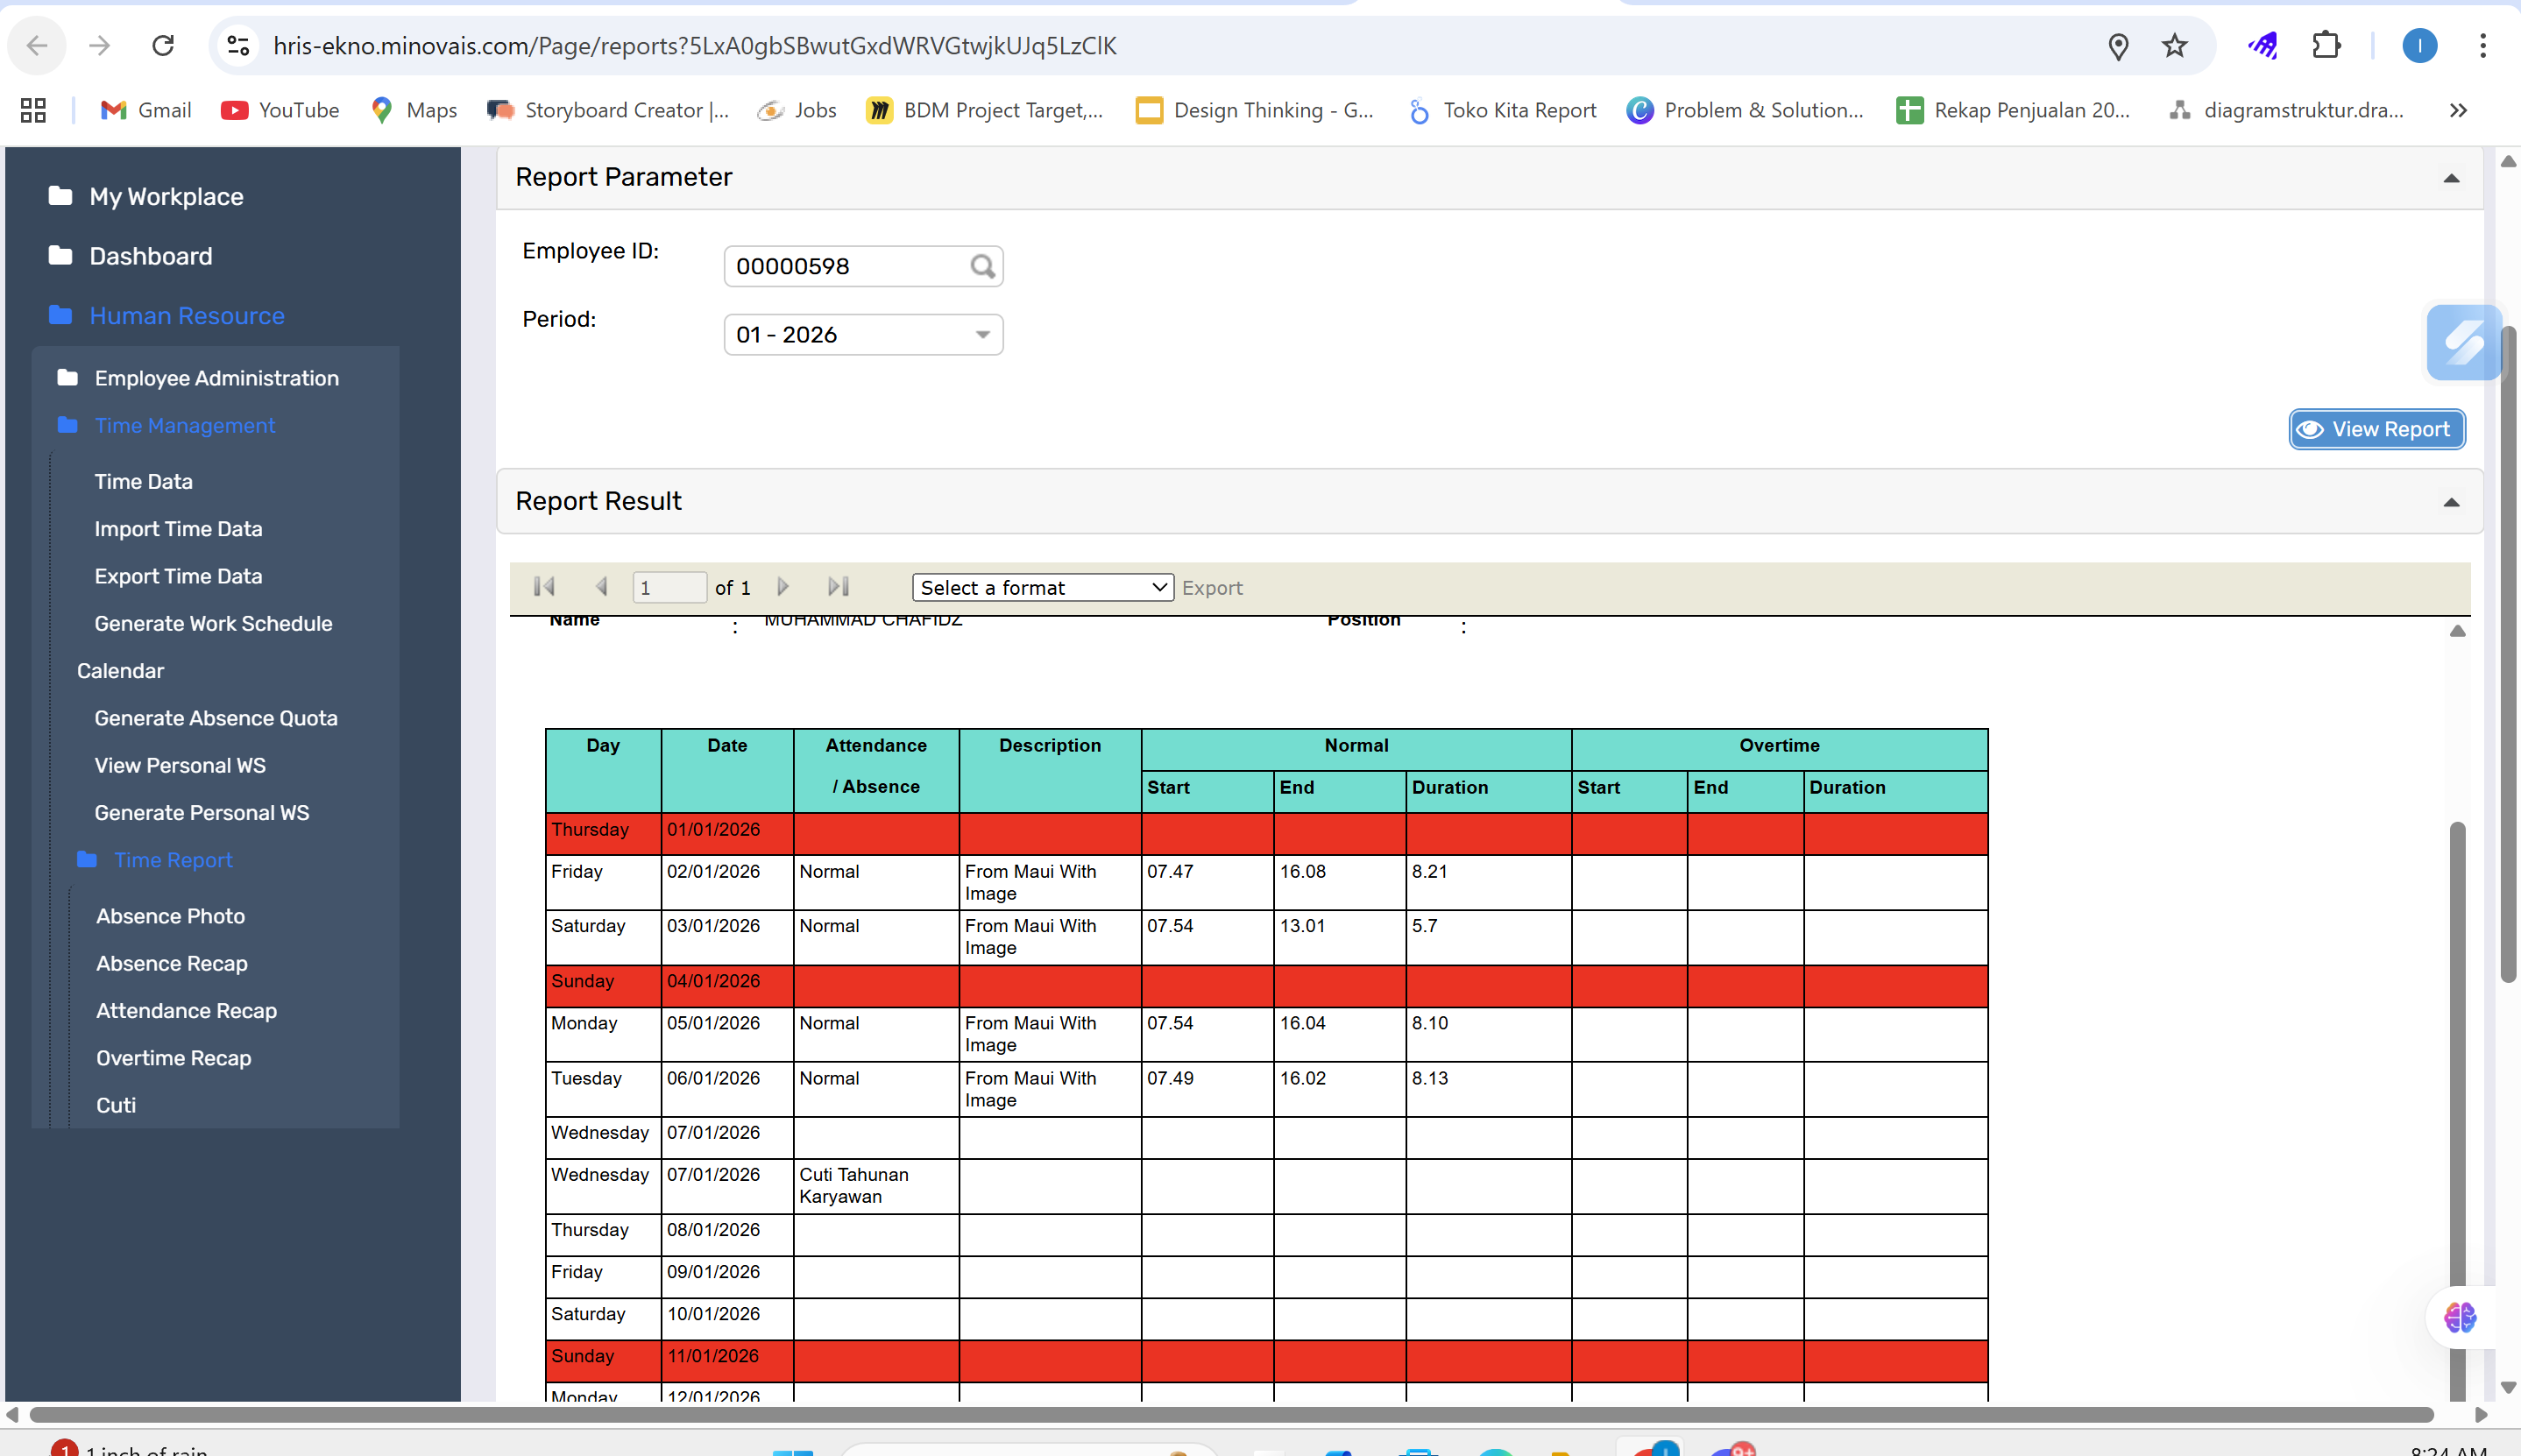Click next page arrow in report toolbar

pos(783,587)
